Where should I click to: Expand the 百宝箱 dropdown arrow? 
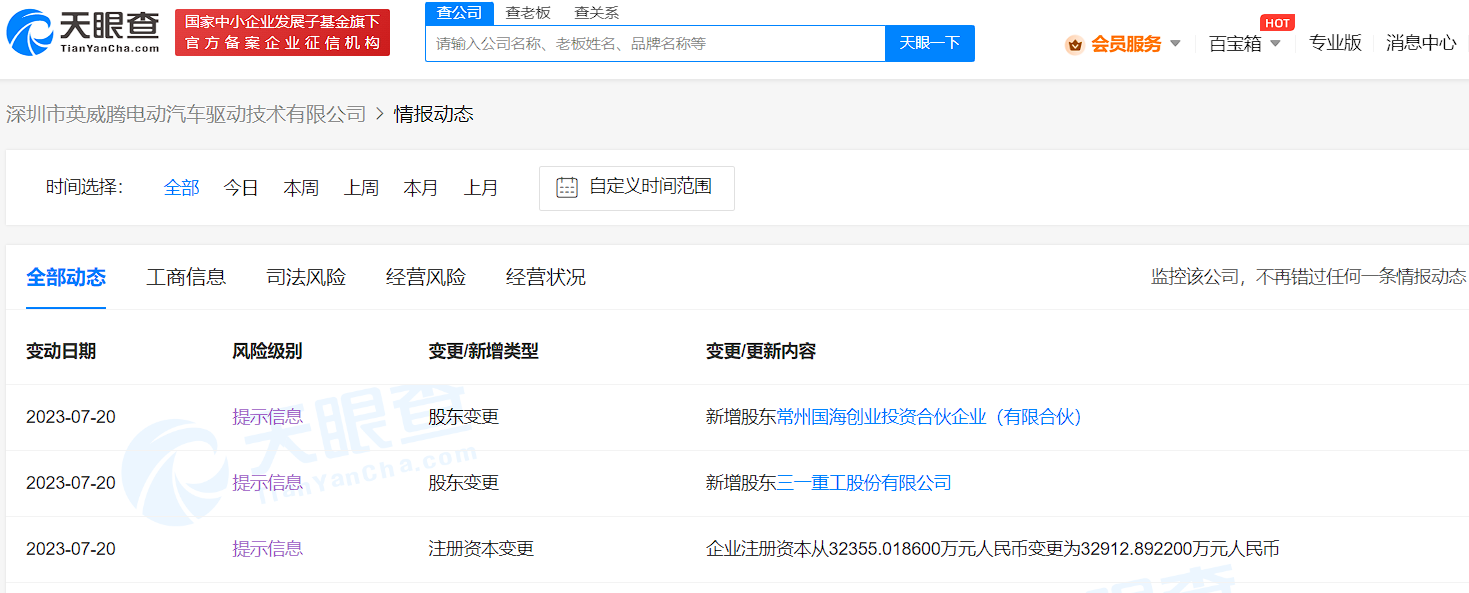point(1275,44)
